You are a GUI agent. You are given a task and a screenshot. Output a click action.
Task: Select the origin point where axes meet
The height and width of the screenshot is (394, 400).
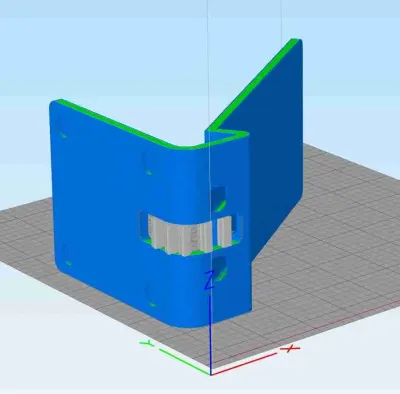211,374
